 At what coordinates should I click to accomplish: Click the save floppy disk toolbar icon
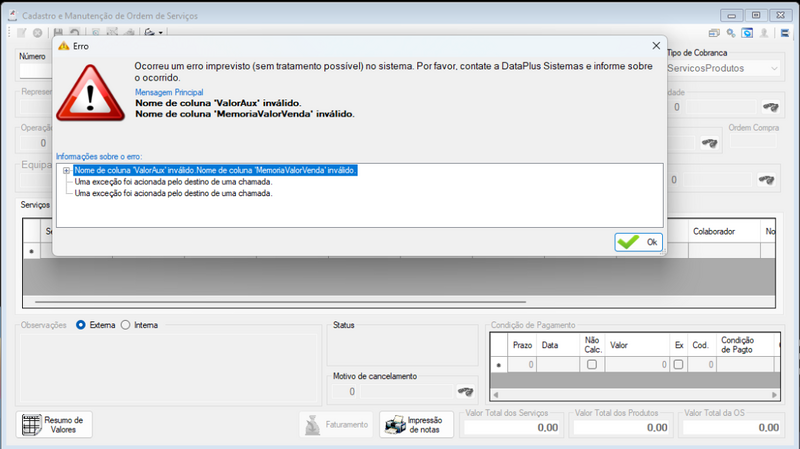pos(58,32)
